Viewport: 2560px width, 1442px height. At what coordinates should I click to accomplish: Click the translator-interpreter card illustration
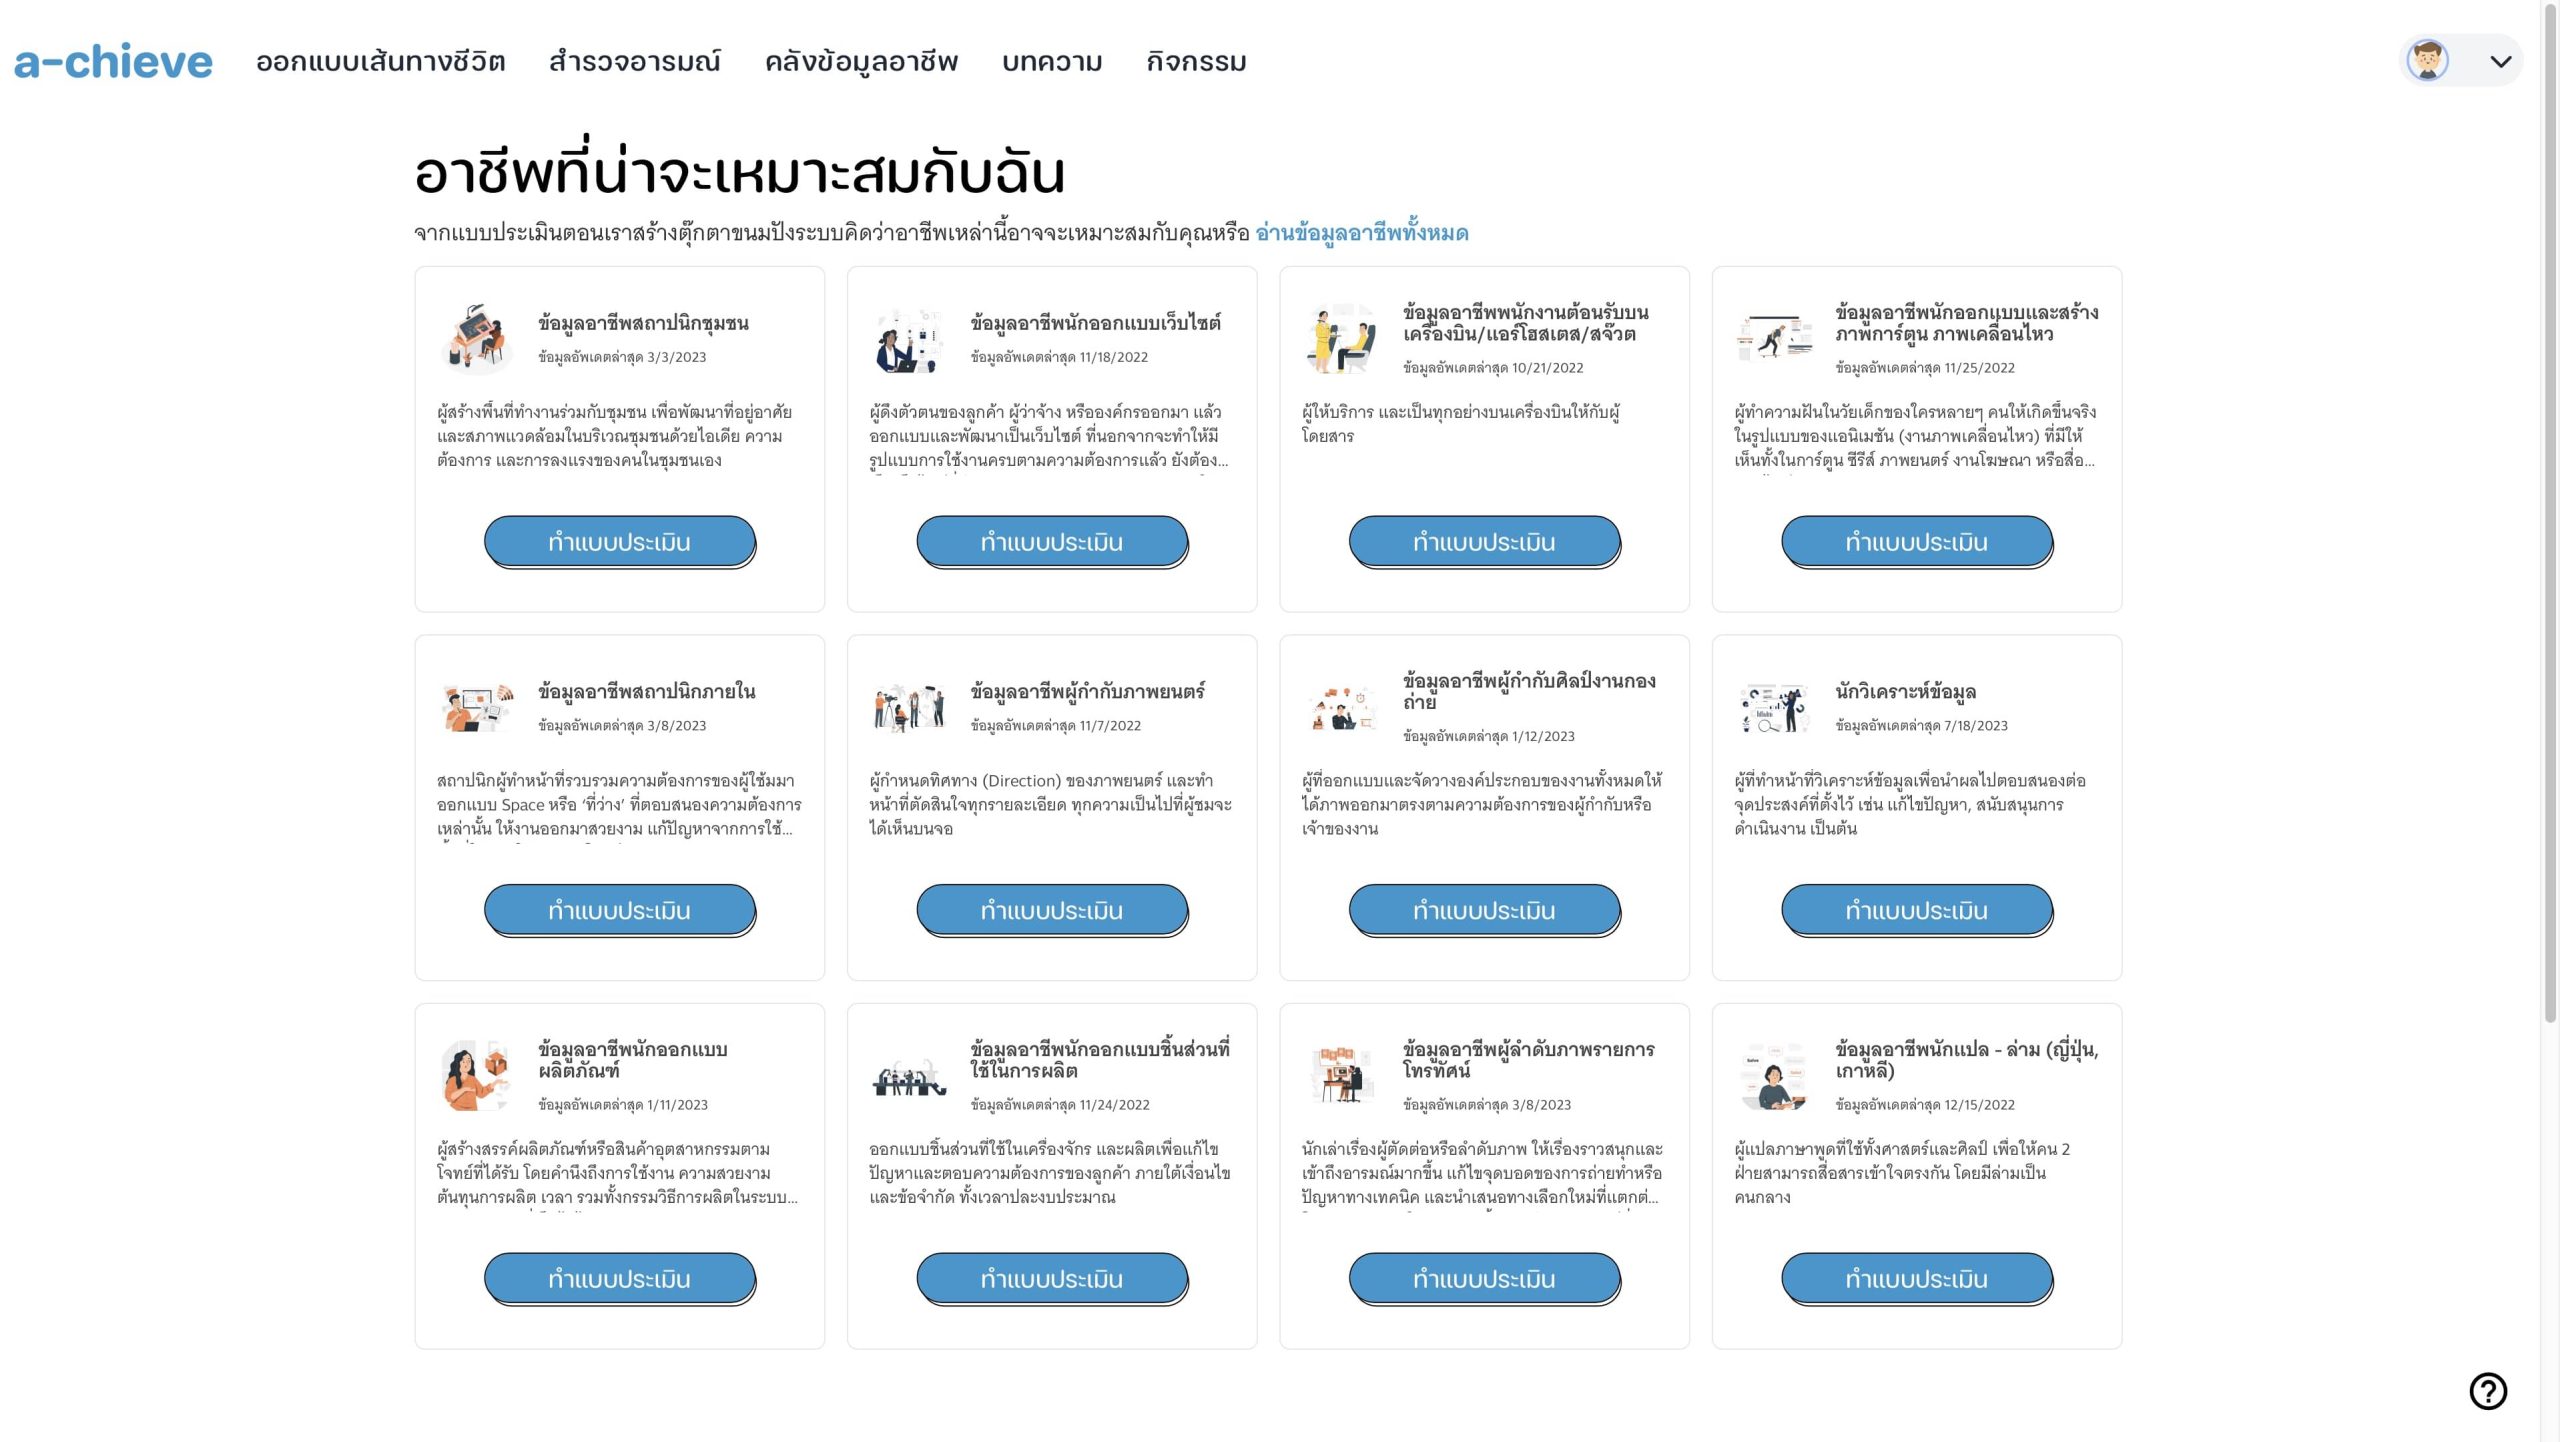click(x=1773, y=1076)
